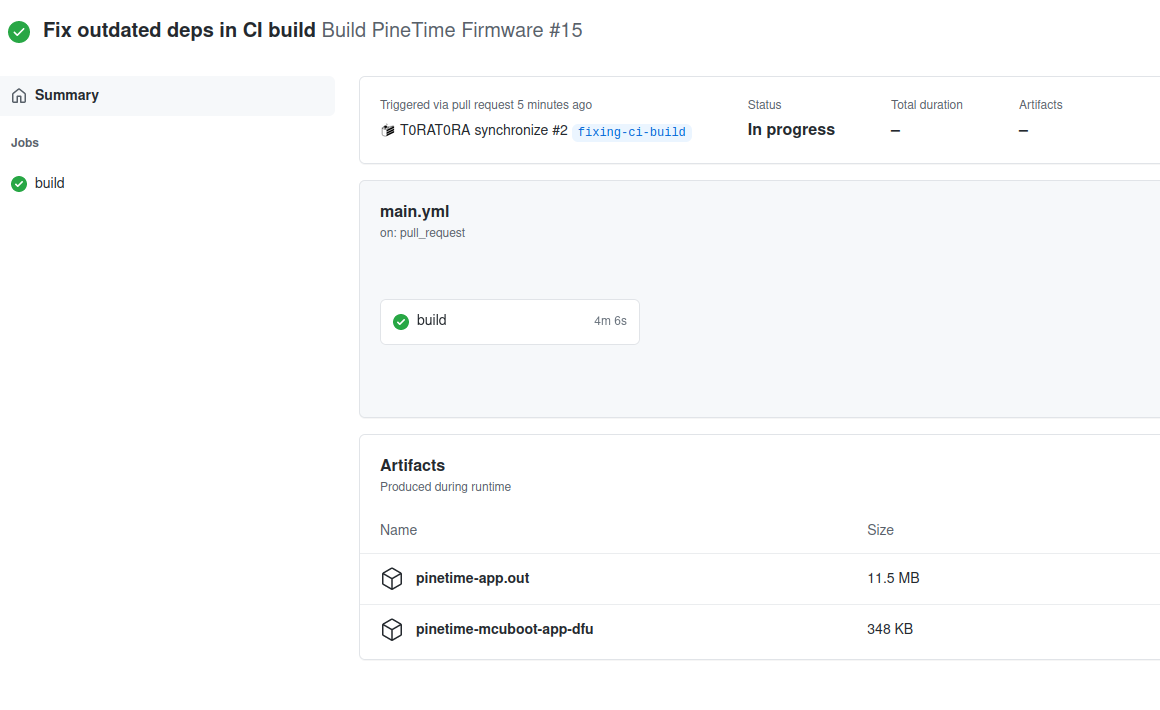1160x710 pixels.
Task: Click the home icon next to Summary
Action: click(19, 95)
